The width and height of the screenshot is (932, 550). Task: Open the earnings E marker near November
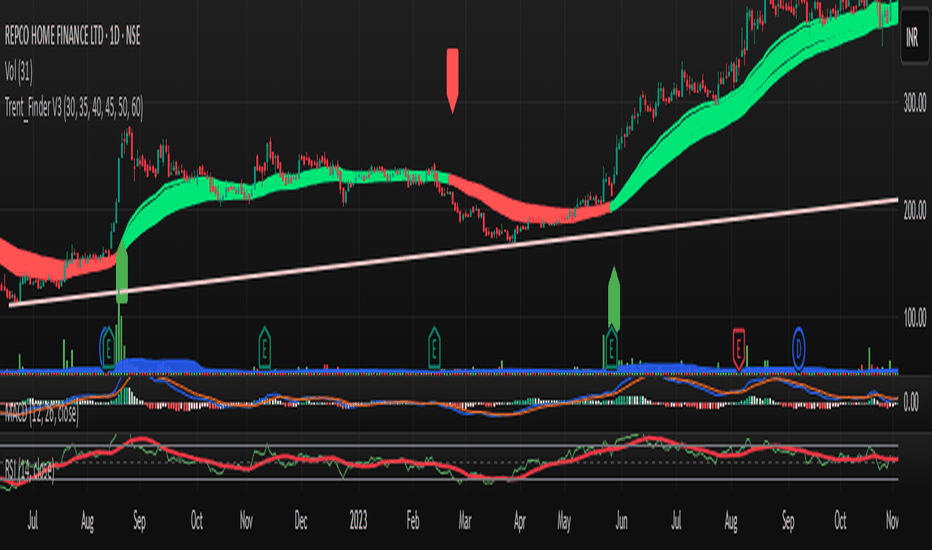[x=265, y=348]
